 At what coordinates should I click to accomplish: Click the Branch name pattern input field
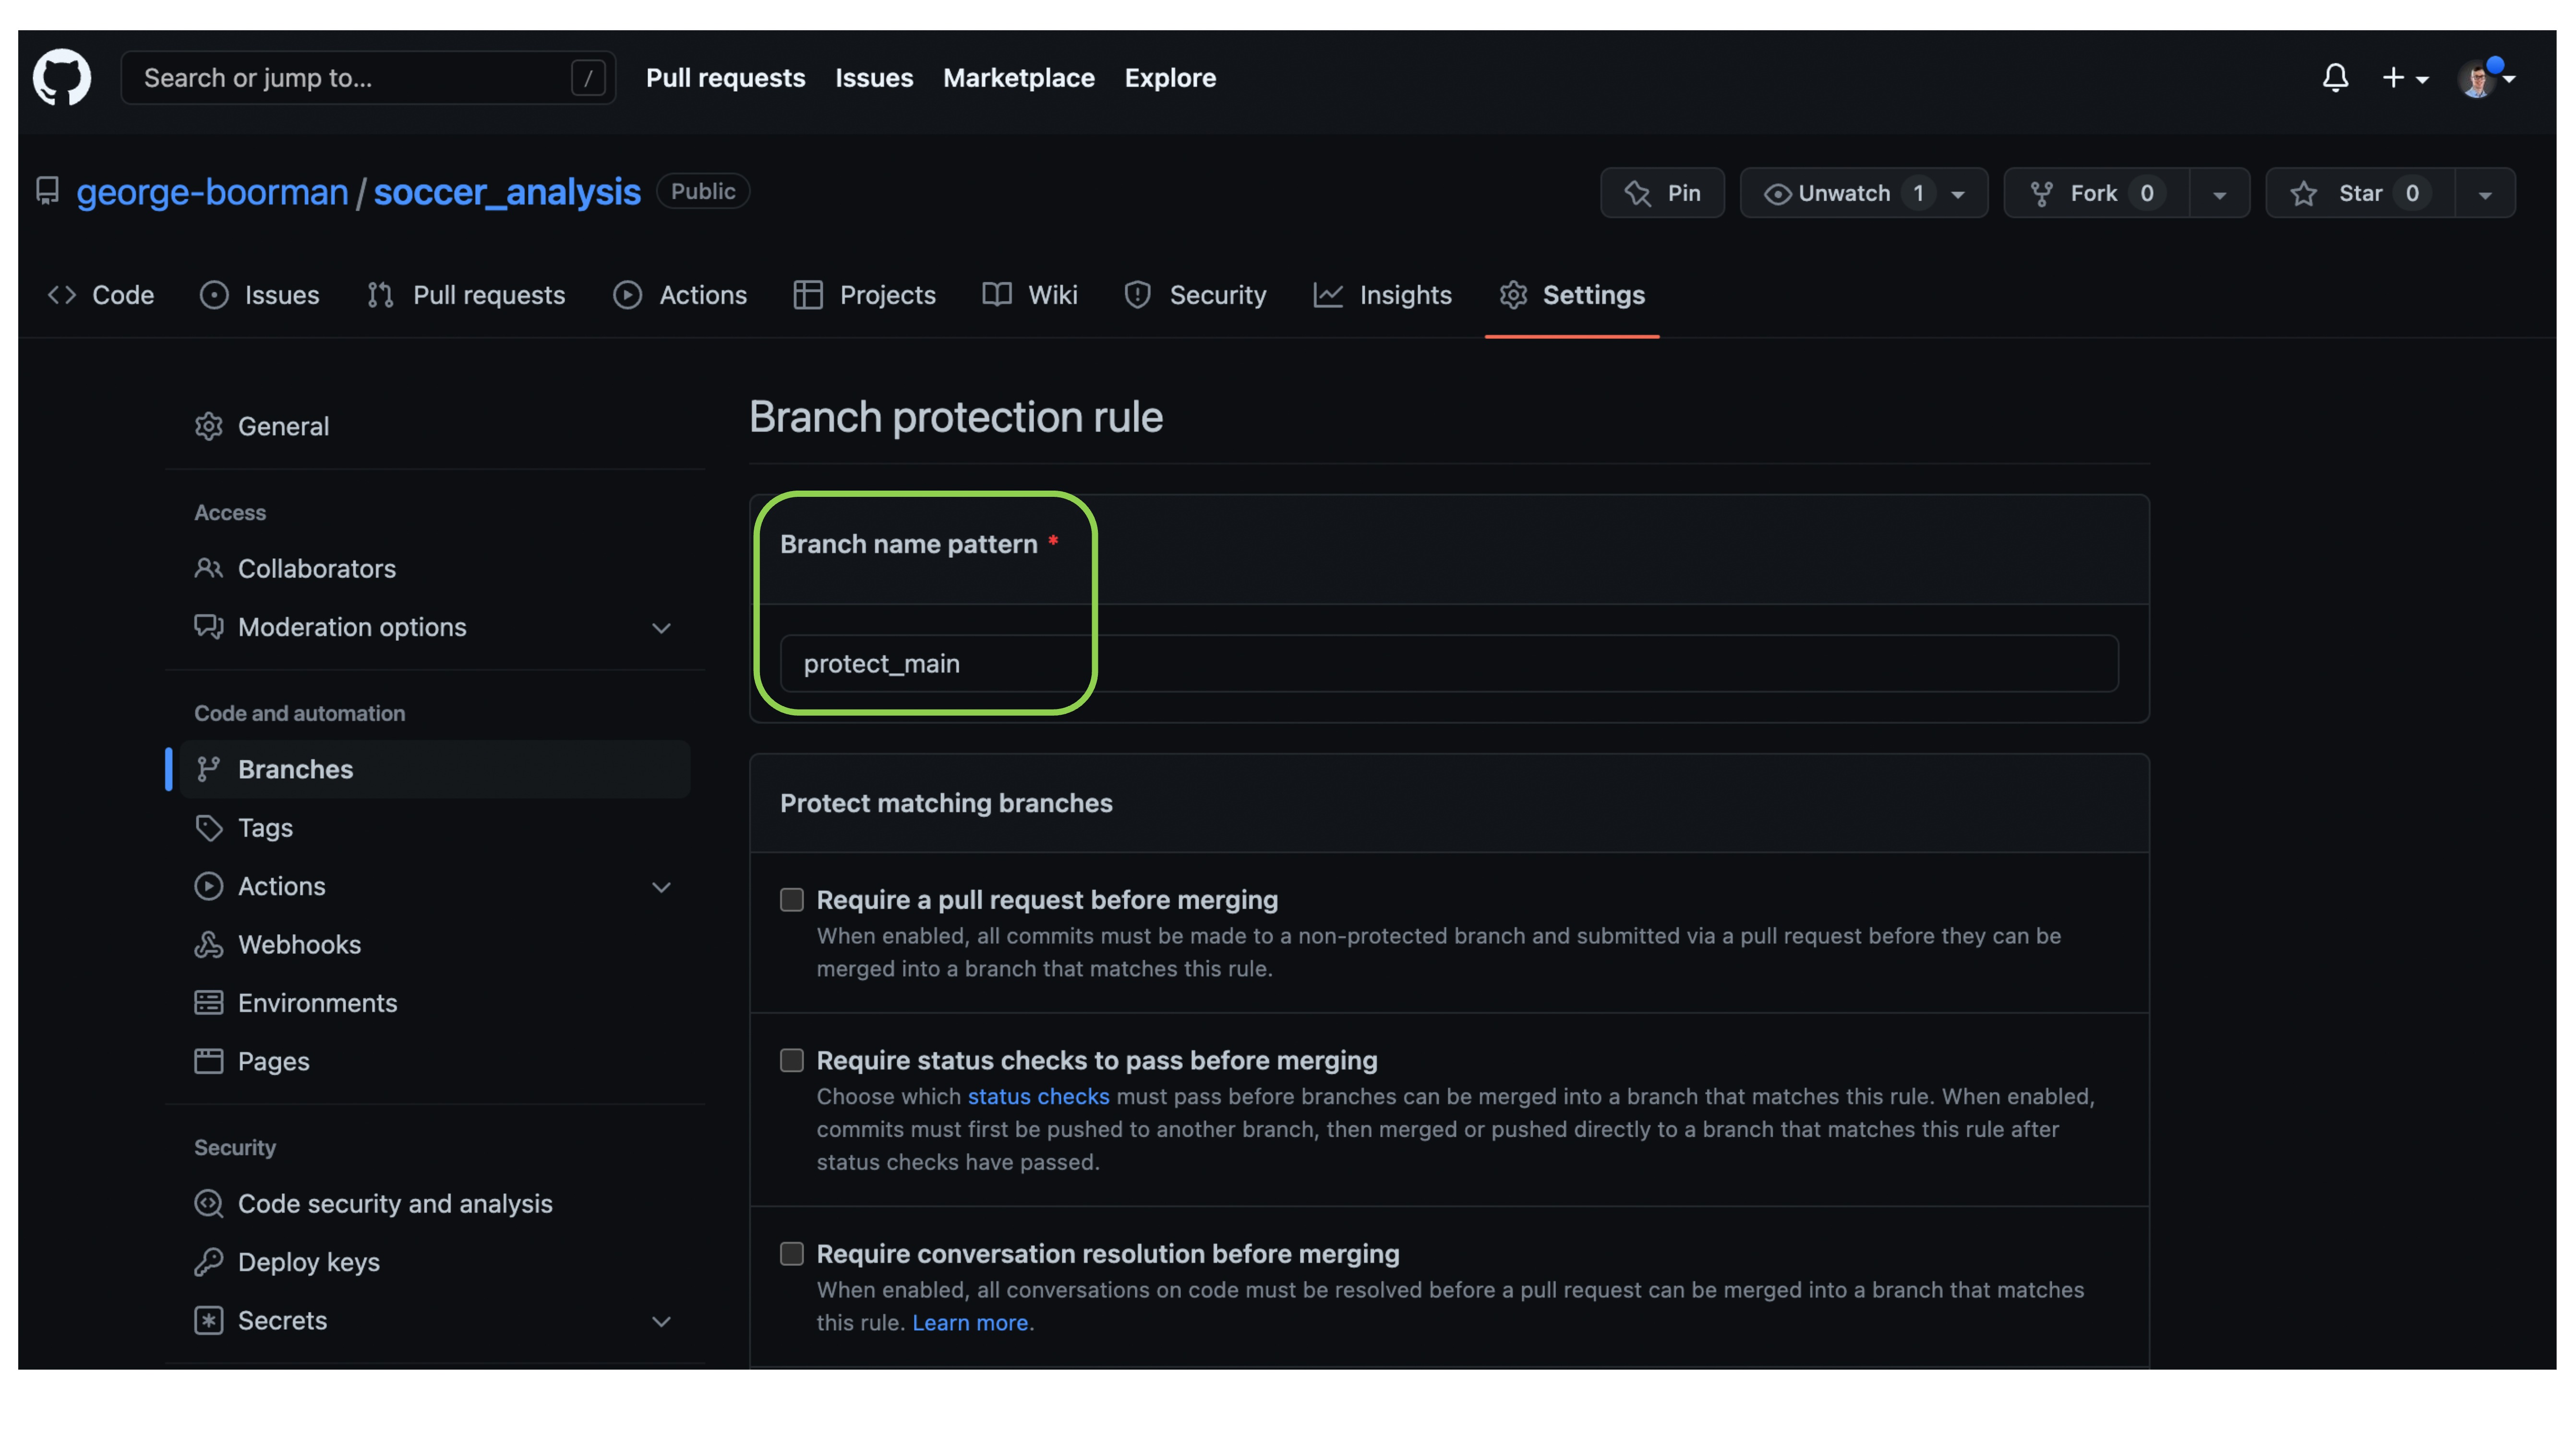click(x=1448, y=663)
